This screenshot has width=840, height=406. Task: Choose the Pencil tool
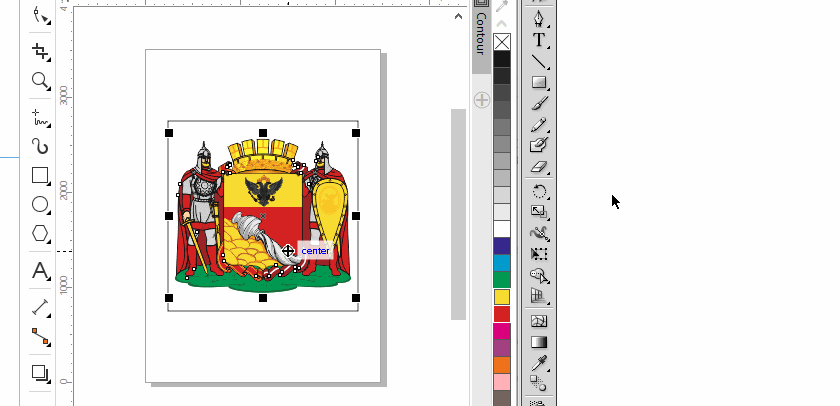(539, 125)
